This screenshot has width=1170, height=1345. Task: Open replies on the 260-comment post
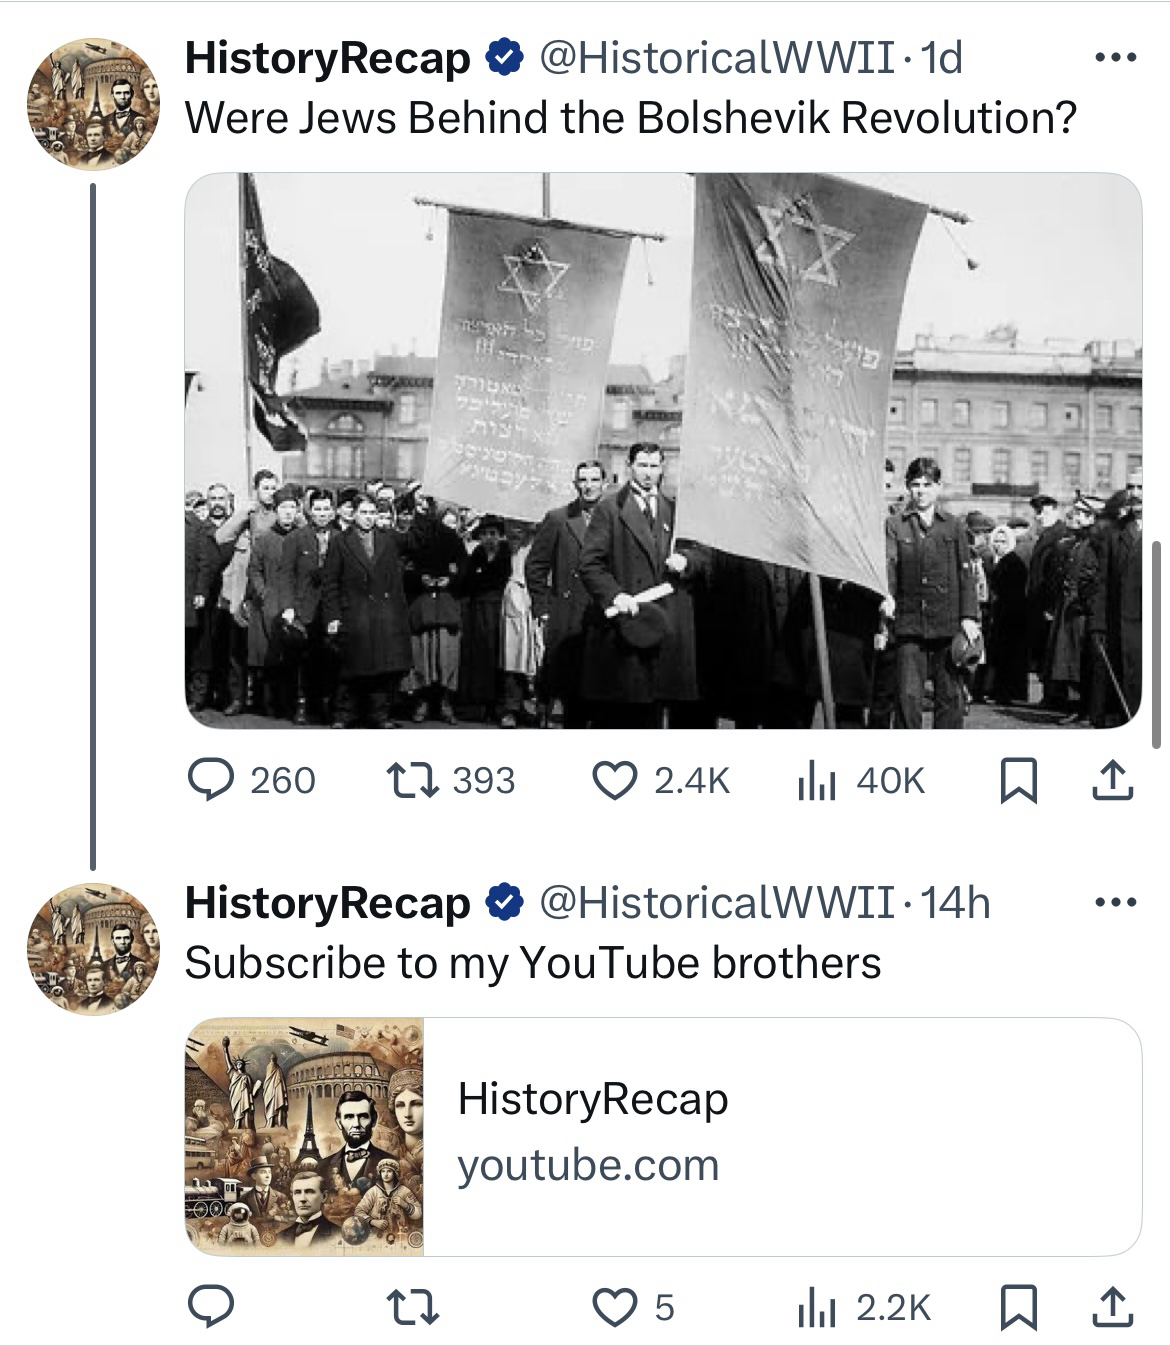[252, 781]
